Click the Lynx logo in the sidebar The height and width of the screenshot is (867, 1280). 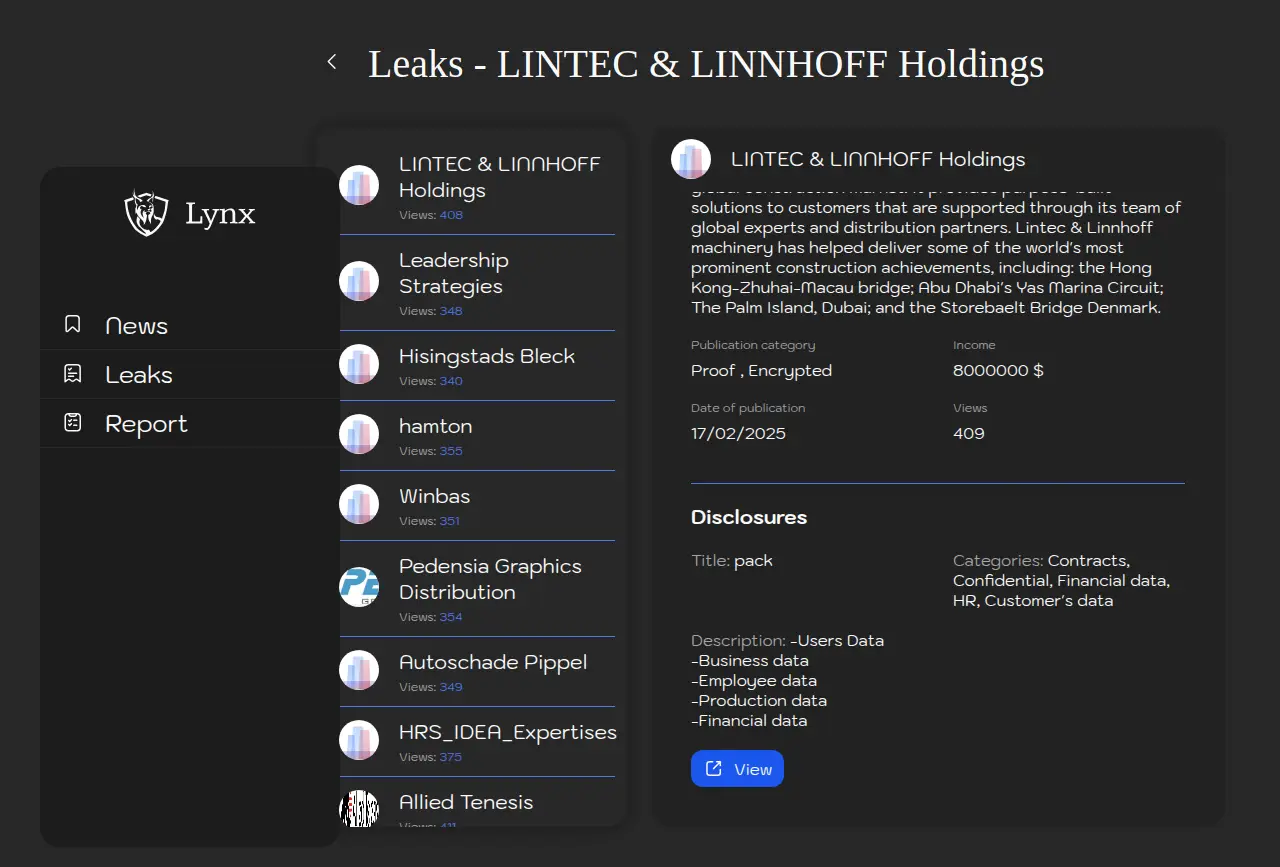tap(146, 213)
